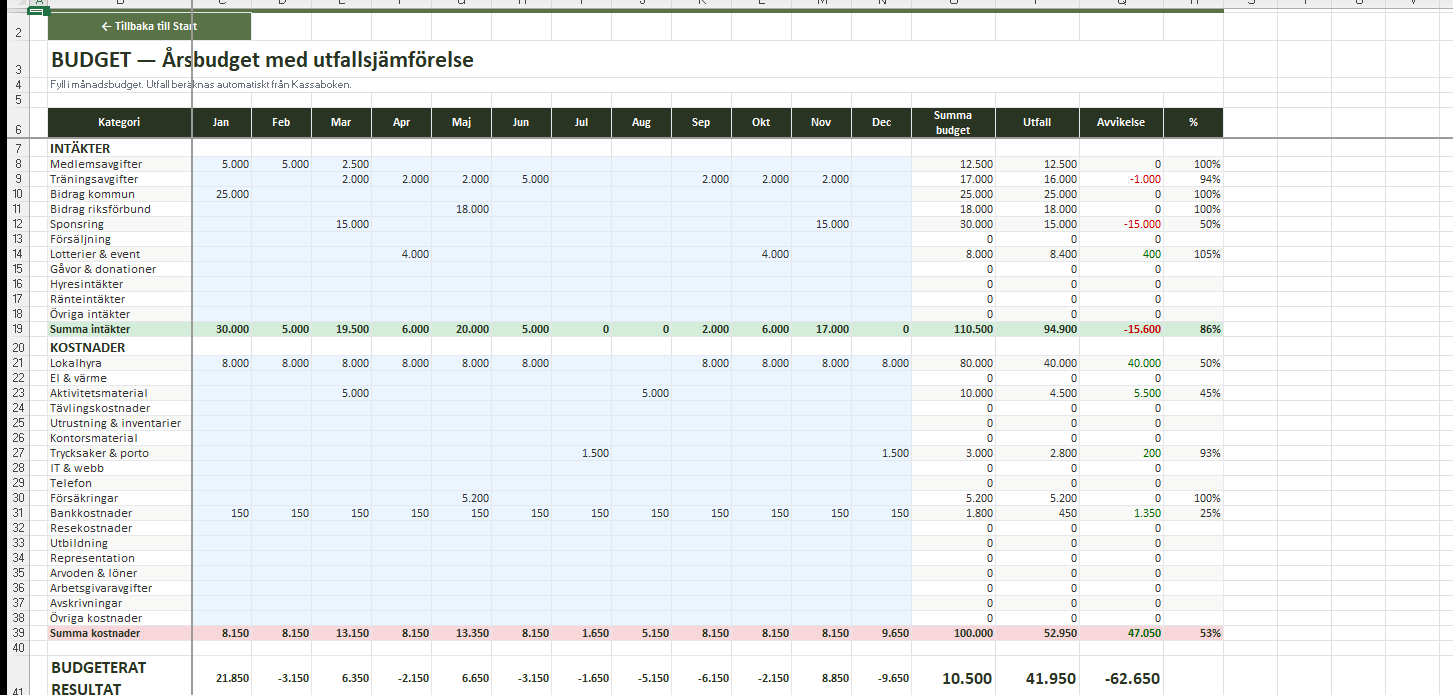Select the Bidrag riksförbund May value 18.000
This screenshot has width=1453, height=695.
coord(461,209)
